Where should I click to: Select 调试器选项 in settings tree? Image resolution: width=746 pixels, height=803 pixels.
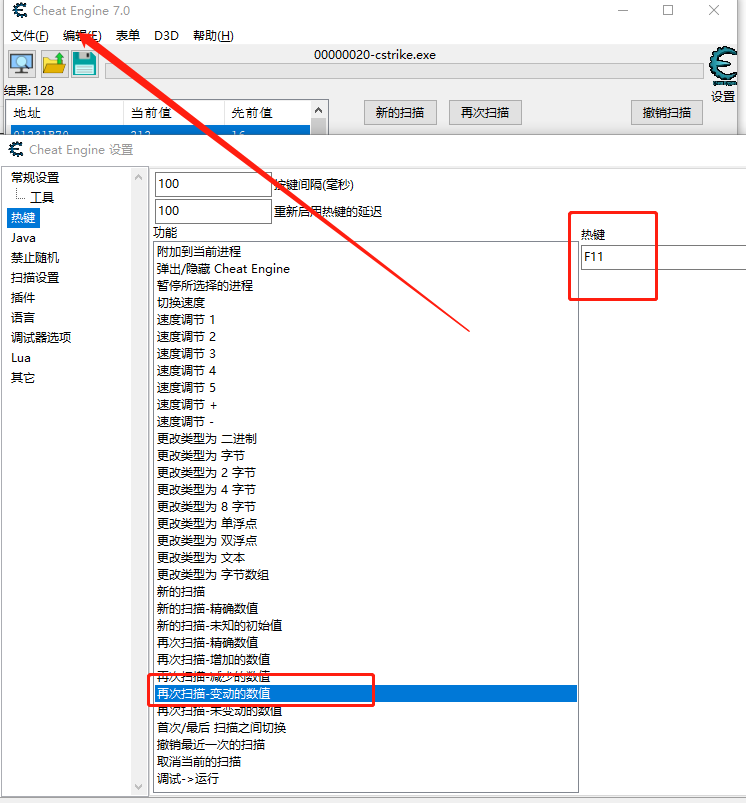41,337
